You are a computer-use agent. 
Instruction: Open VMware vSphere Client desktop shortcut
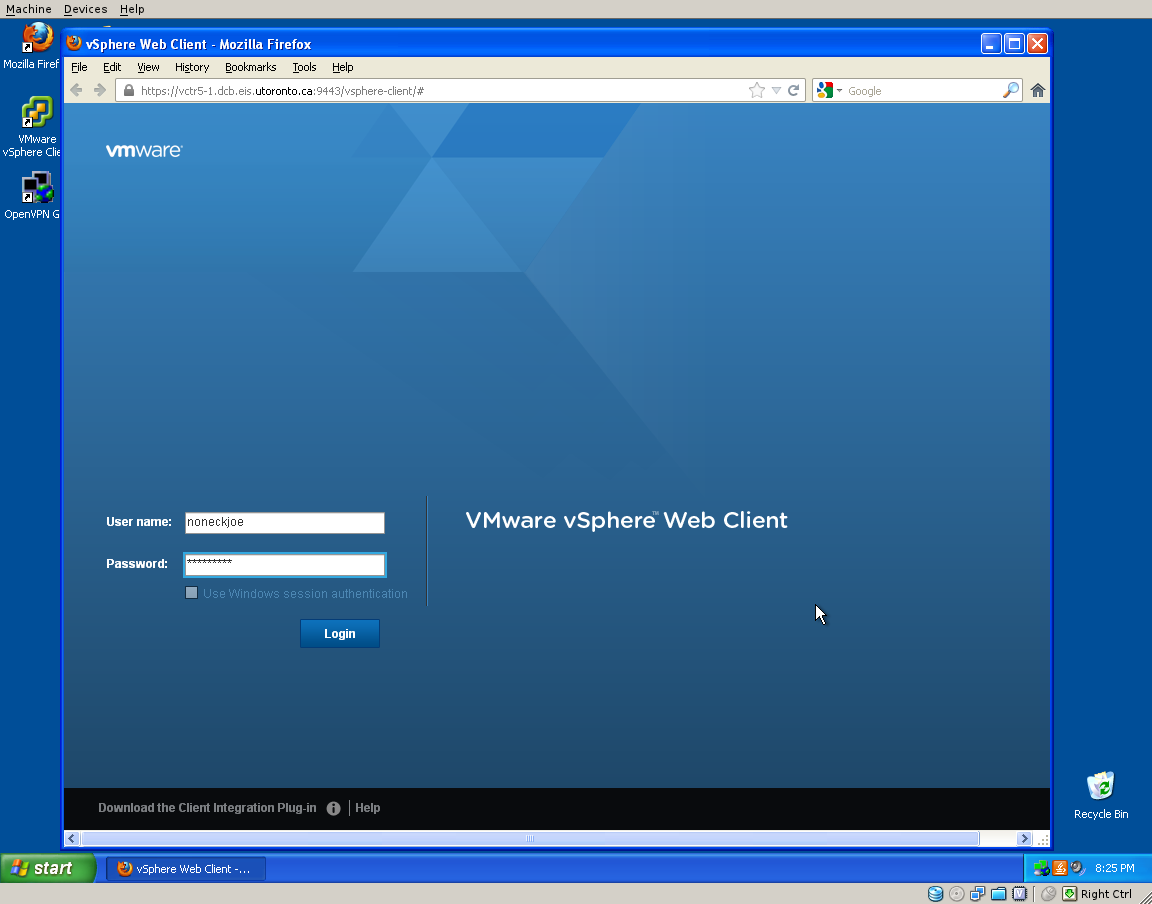tap(32, 126)
